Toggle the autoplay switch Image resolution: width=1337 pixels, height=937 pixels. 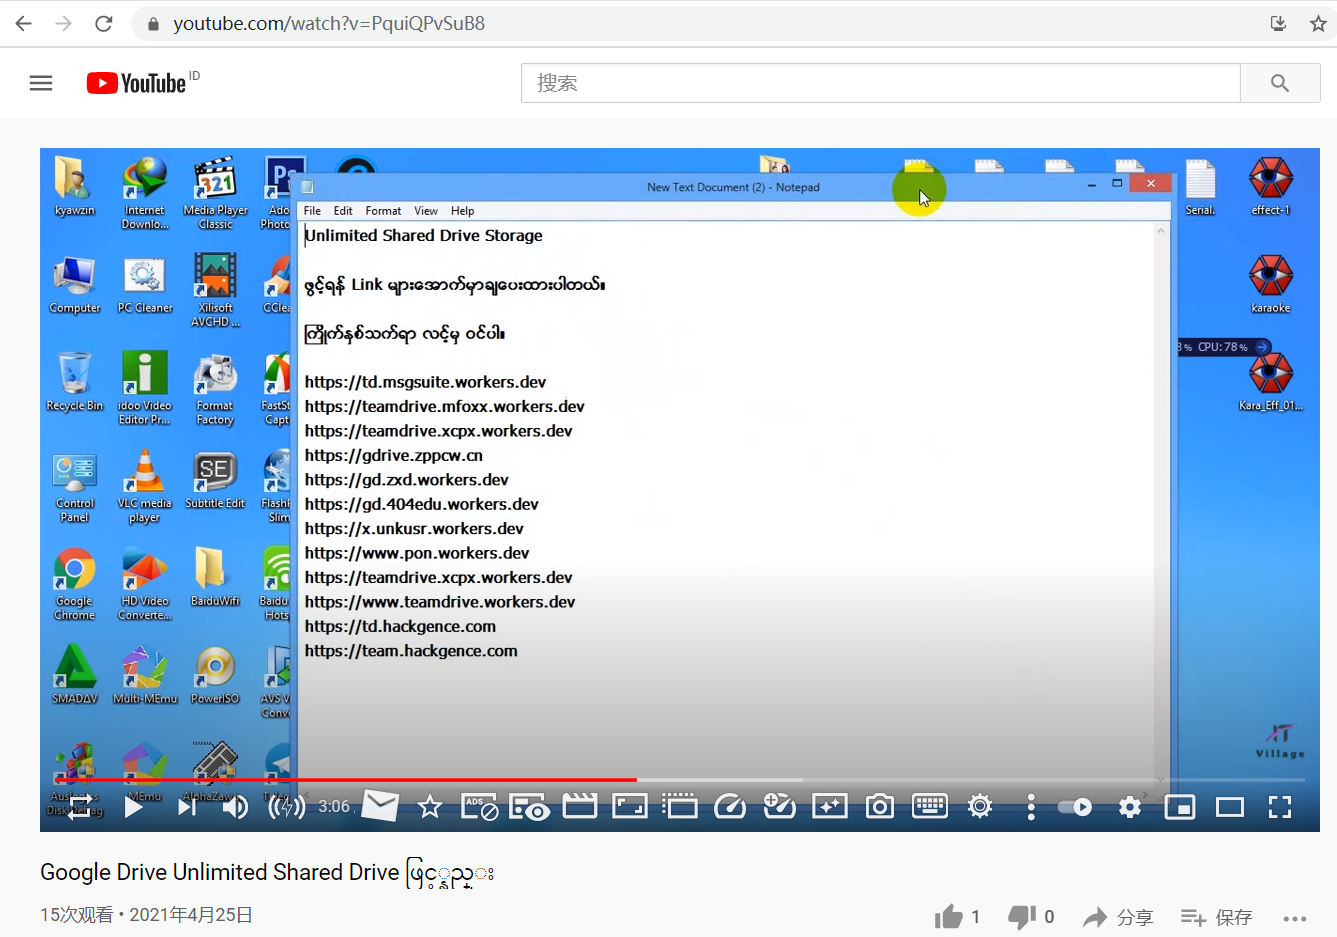click(1075, 807)
